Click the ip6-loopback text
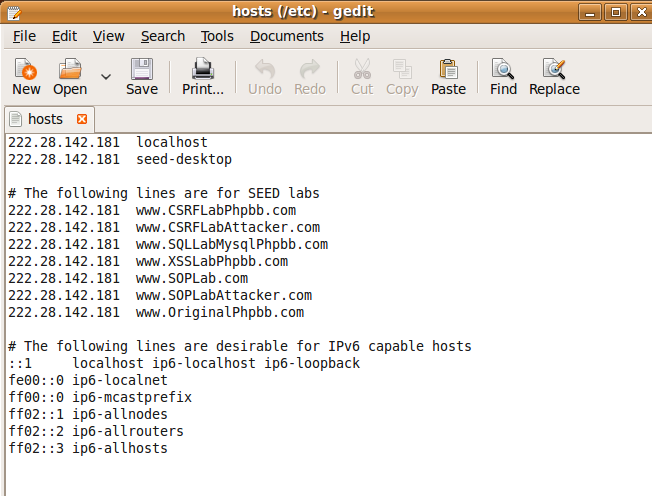 tap(312, 363)
